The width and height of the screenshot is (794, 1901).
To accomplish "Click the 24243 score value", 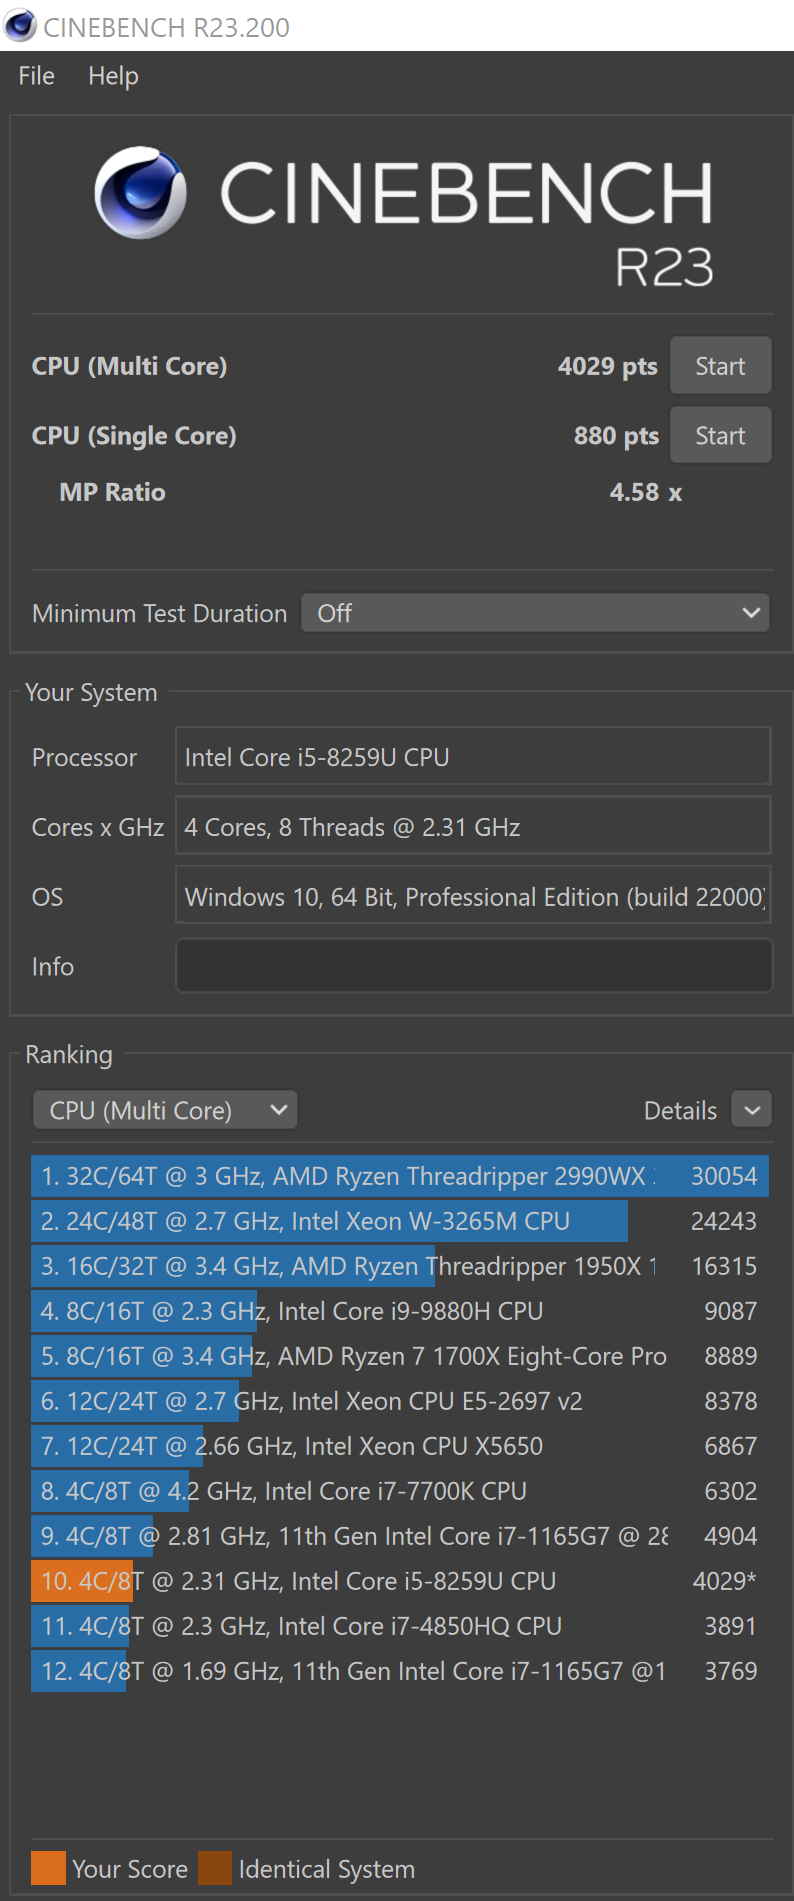I will coord(724,1221).
